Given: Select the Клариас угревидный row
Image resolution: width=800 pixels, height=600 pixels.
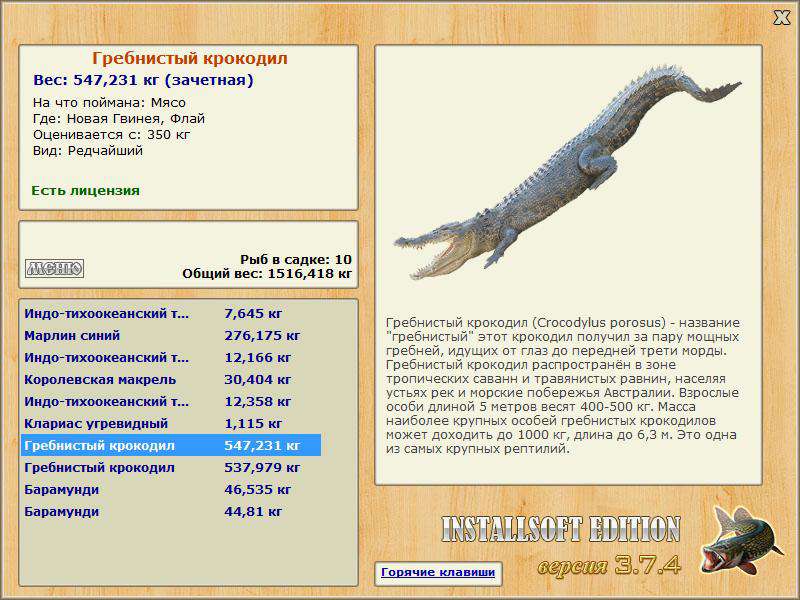Looking at the screenshot, I should pyautogui.click(x=171, y=423).
